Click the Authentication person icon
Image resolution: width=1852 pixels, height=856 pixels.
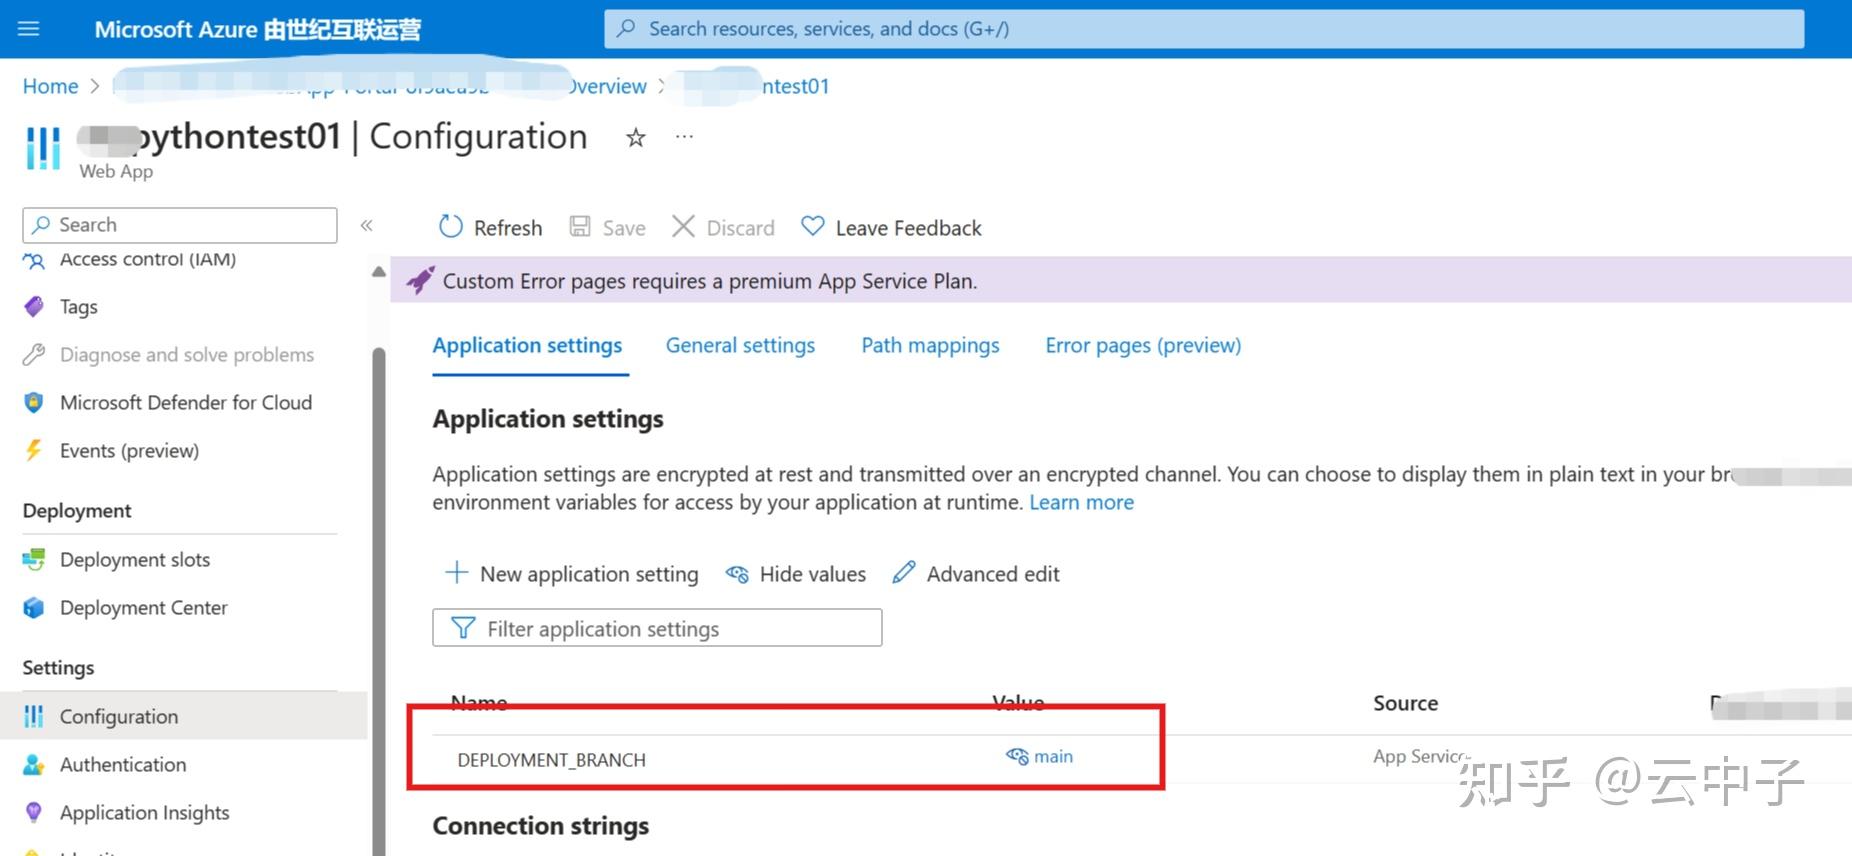point(34,764)
